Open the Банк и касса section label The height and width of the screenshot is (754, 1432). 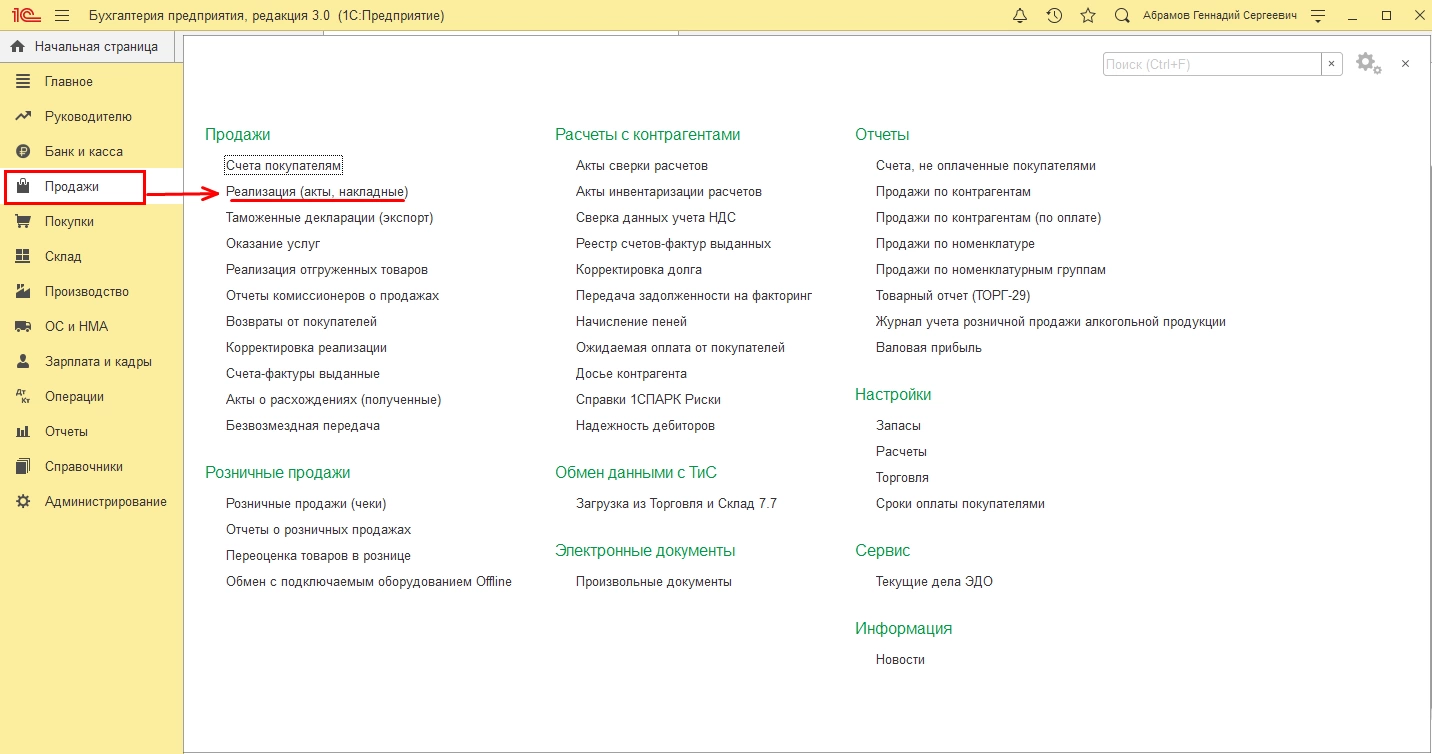[x=84, y=151]
